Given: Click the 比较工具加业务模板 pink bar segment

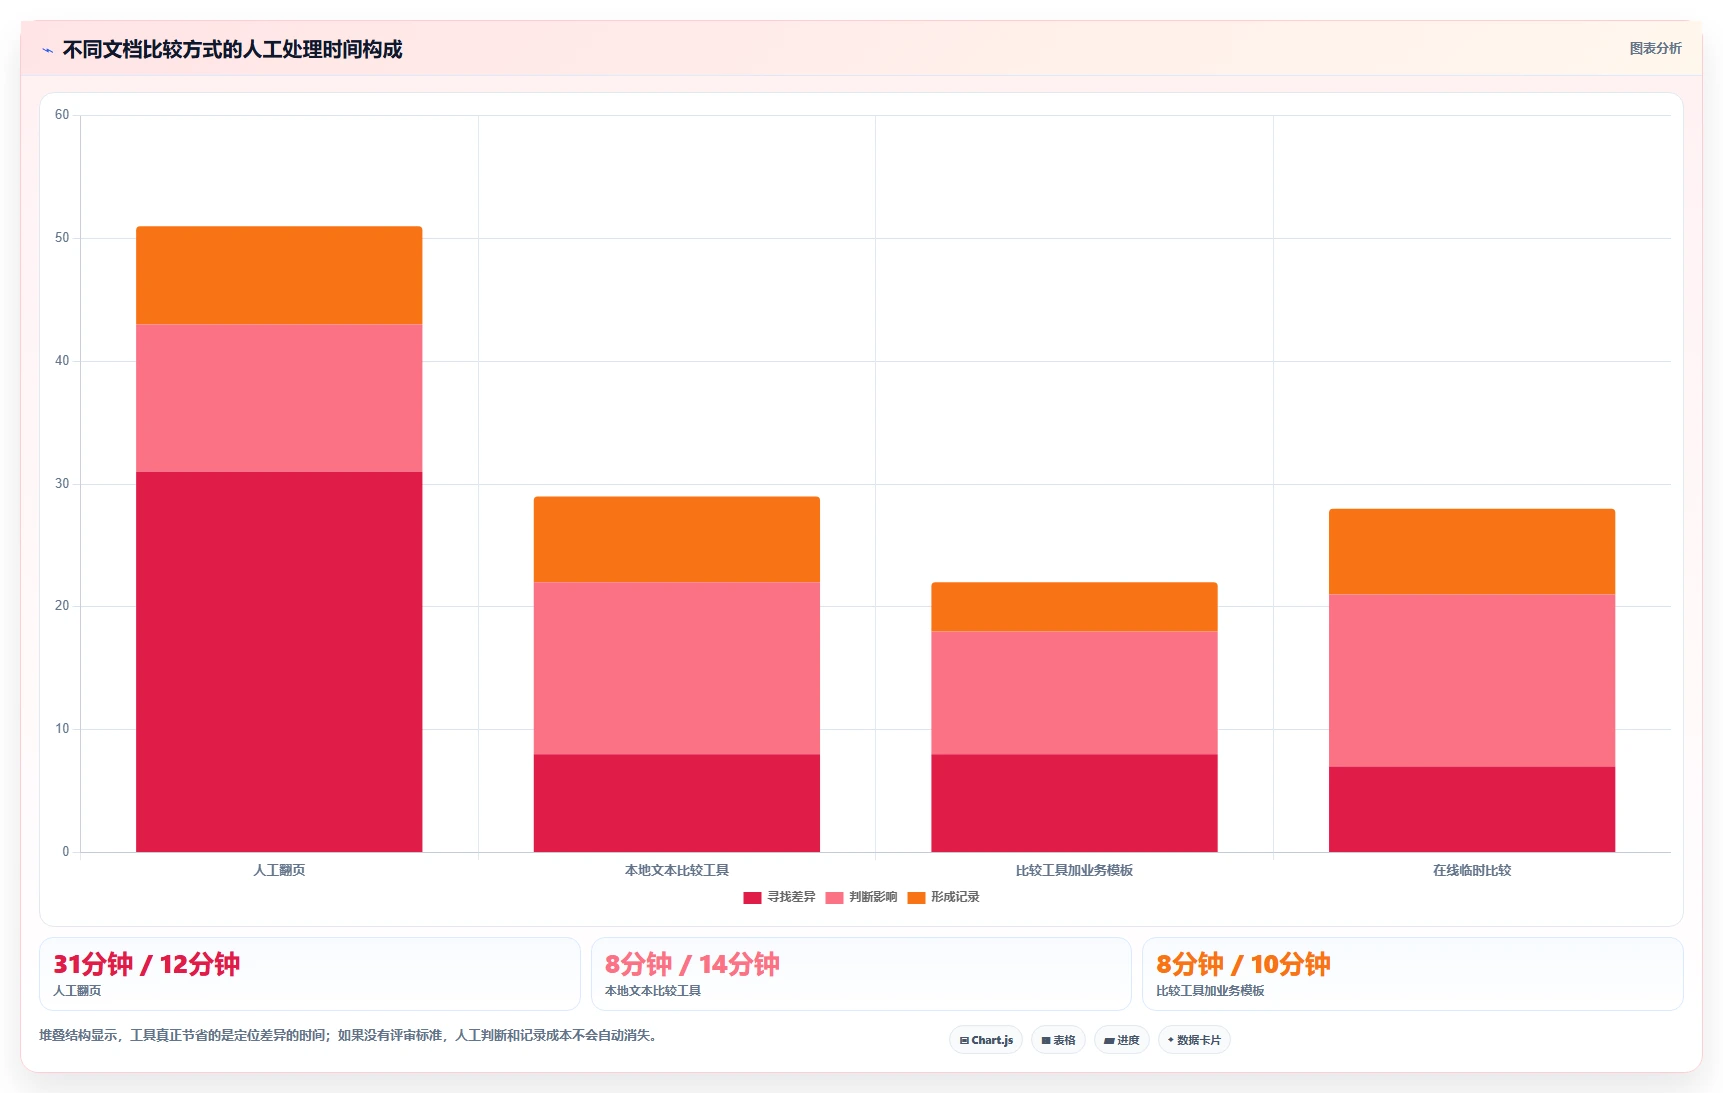Looking at the screenshot, I should click(1074, 692).
